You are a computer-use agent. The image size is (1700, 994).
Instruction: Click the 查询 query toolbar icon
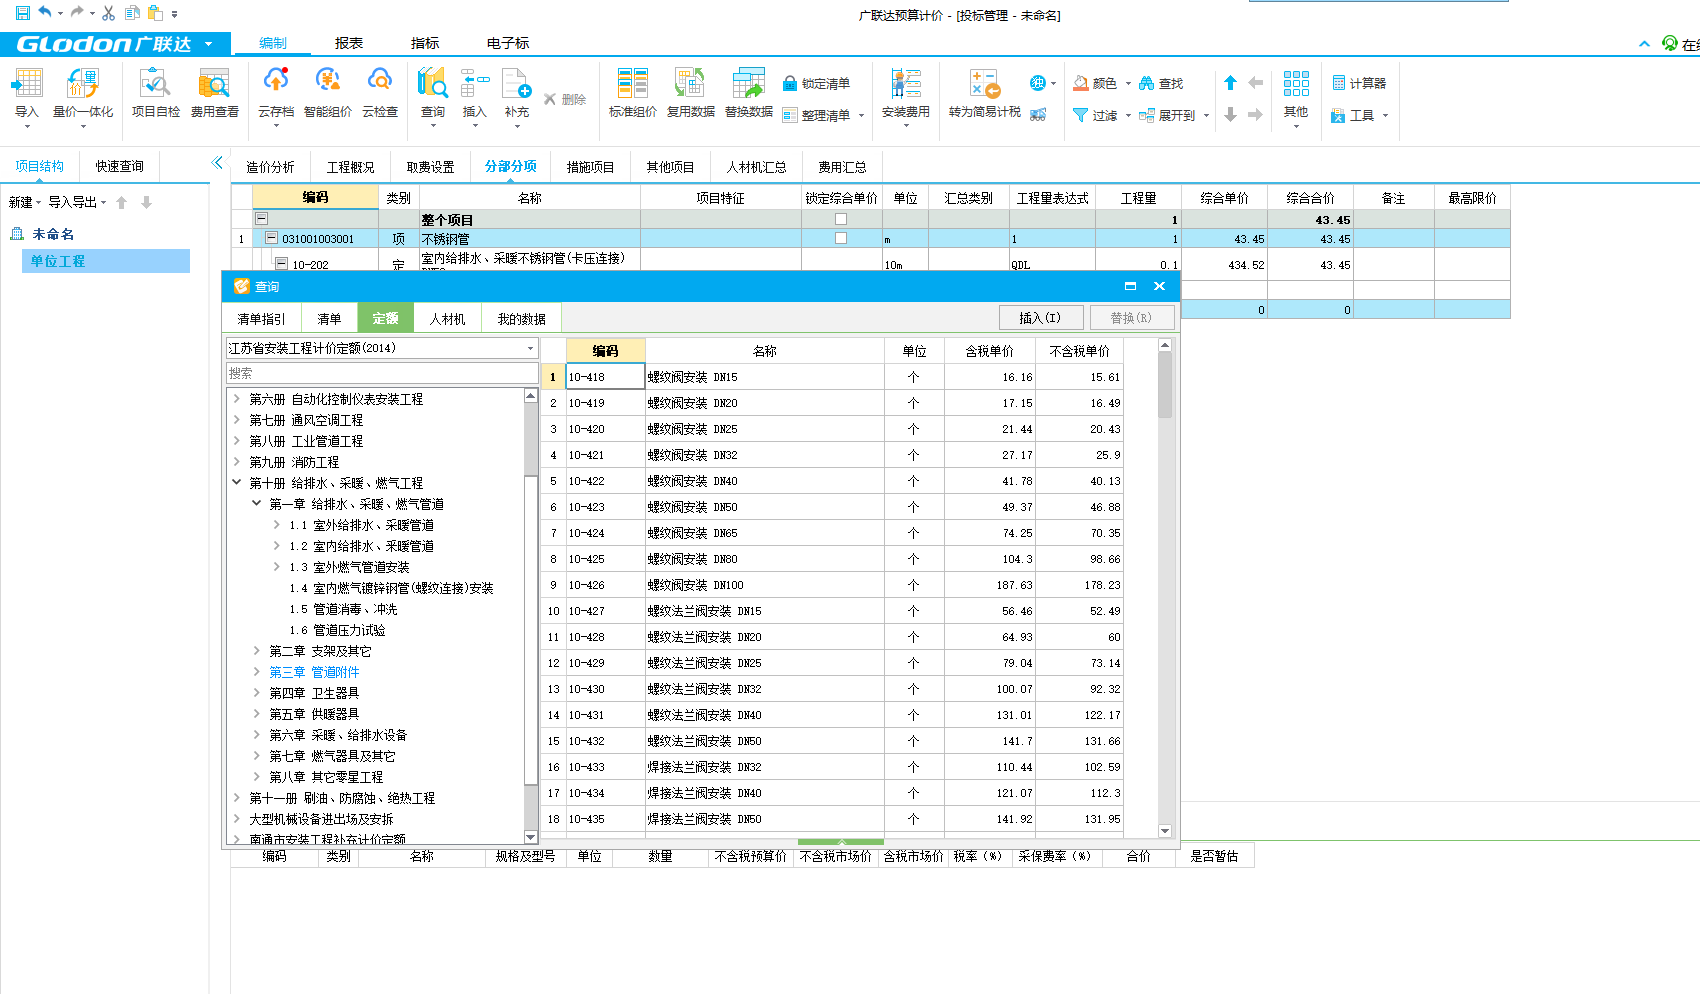[x=432, y=84]
